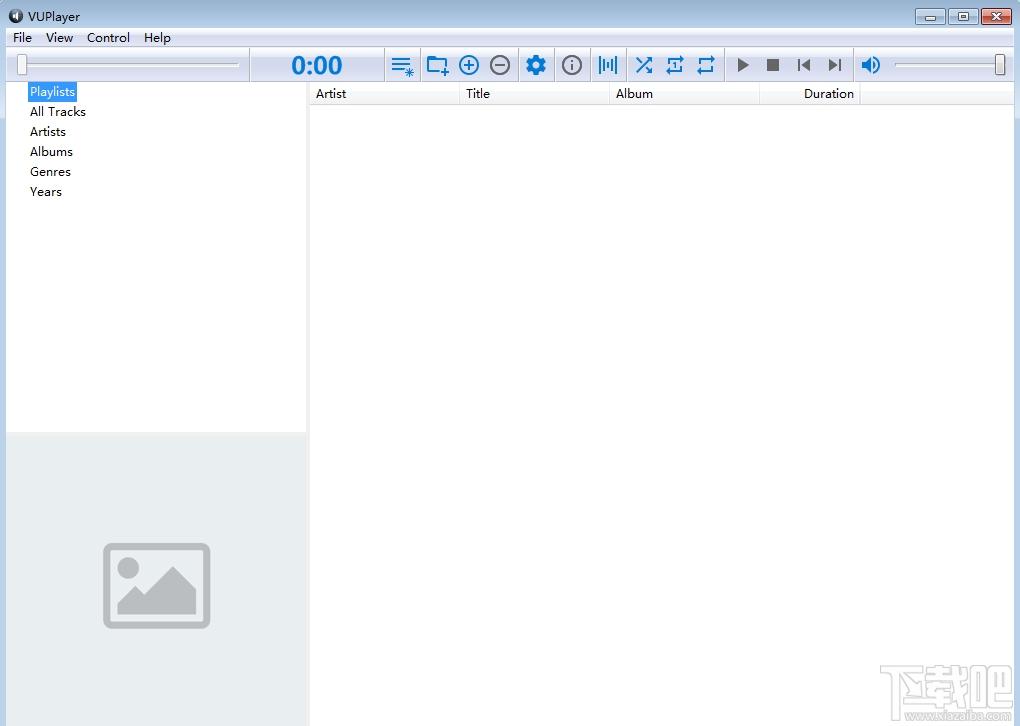This screenshot has height=726, width=1020.
Task: Click the new playlist icon
Action: coord(403,65)
